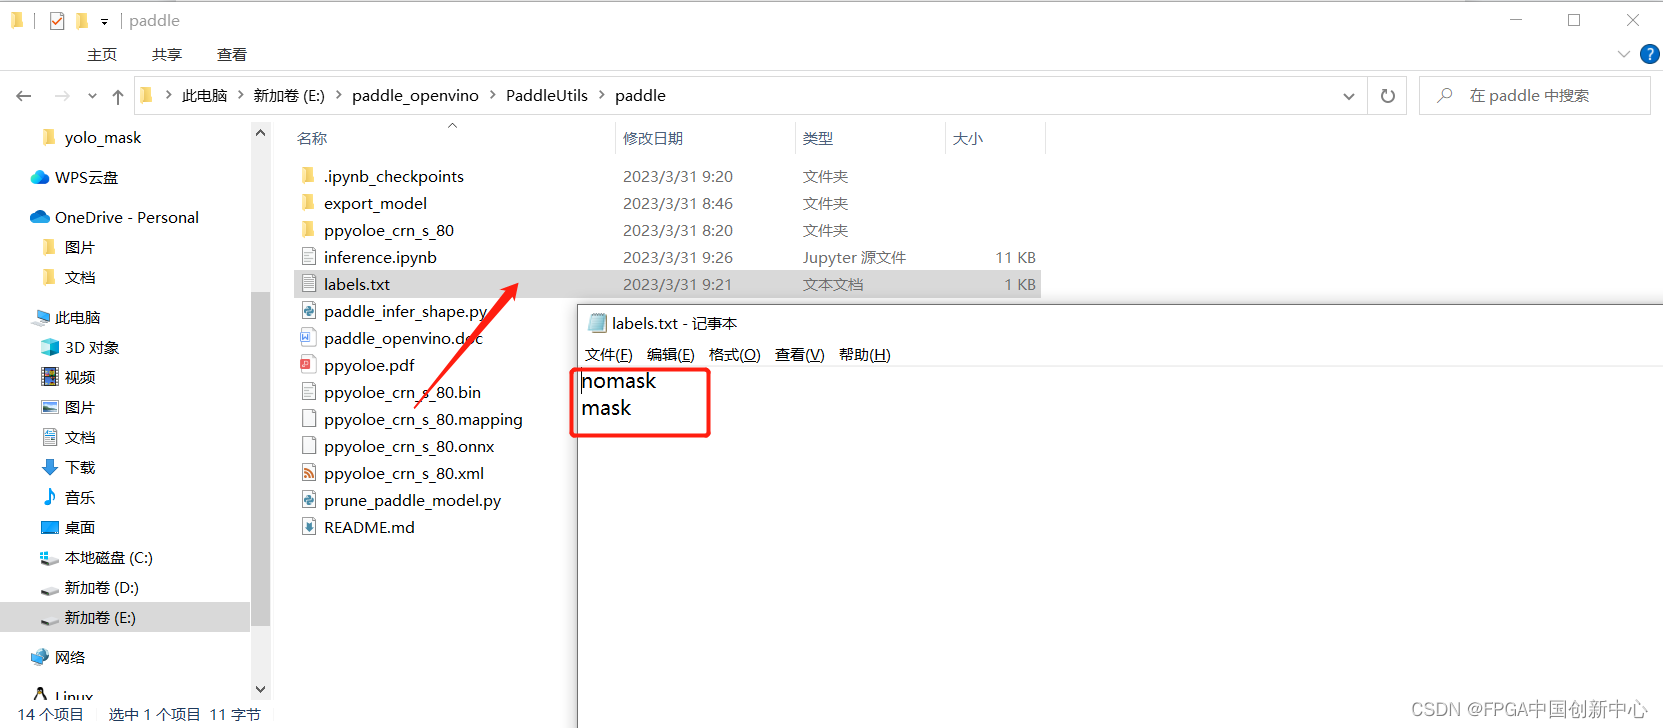Open yolo_mask in the navigation pane
Screen dimensions: 1663x728
(x=103, y=138)
